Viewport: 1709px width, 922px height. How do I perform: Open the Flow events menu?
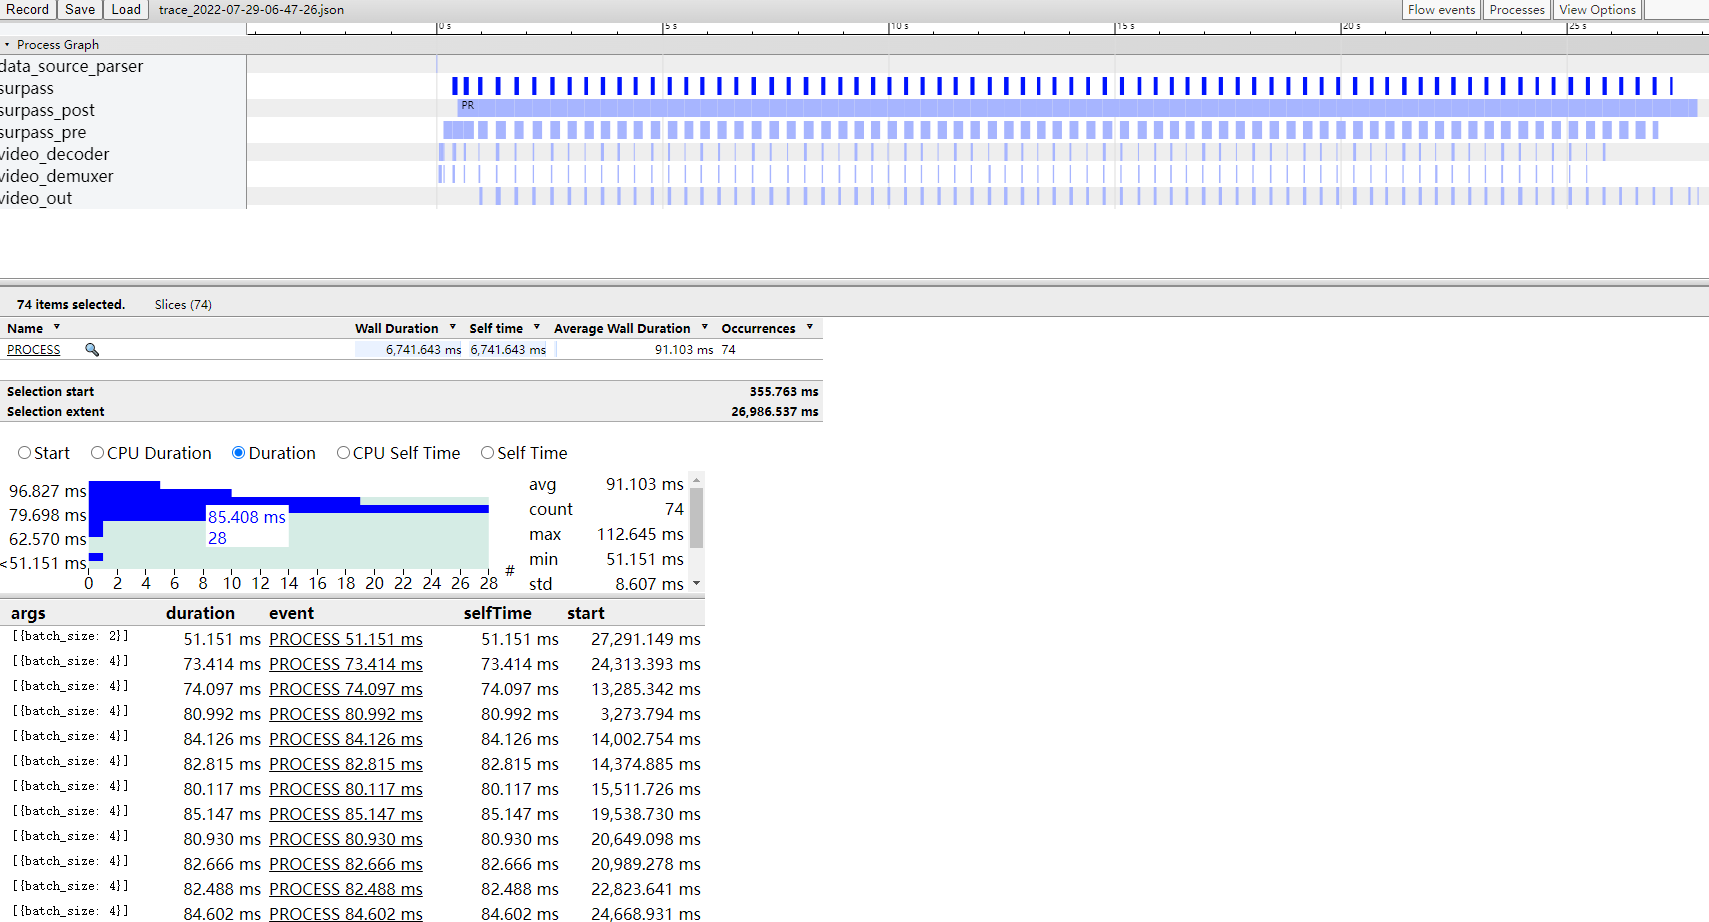(1441, 10)
